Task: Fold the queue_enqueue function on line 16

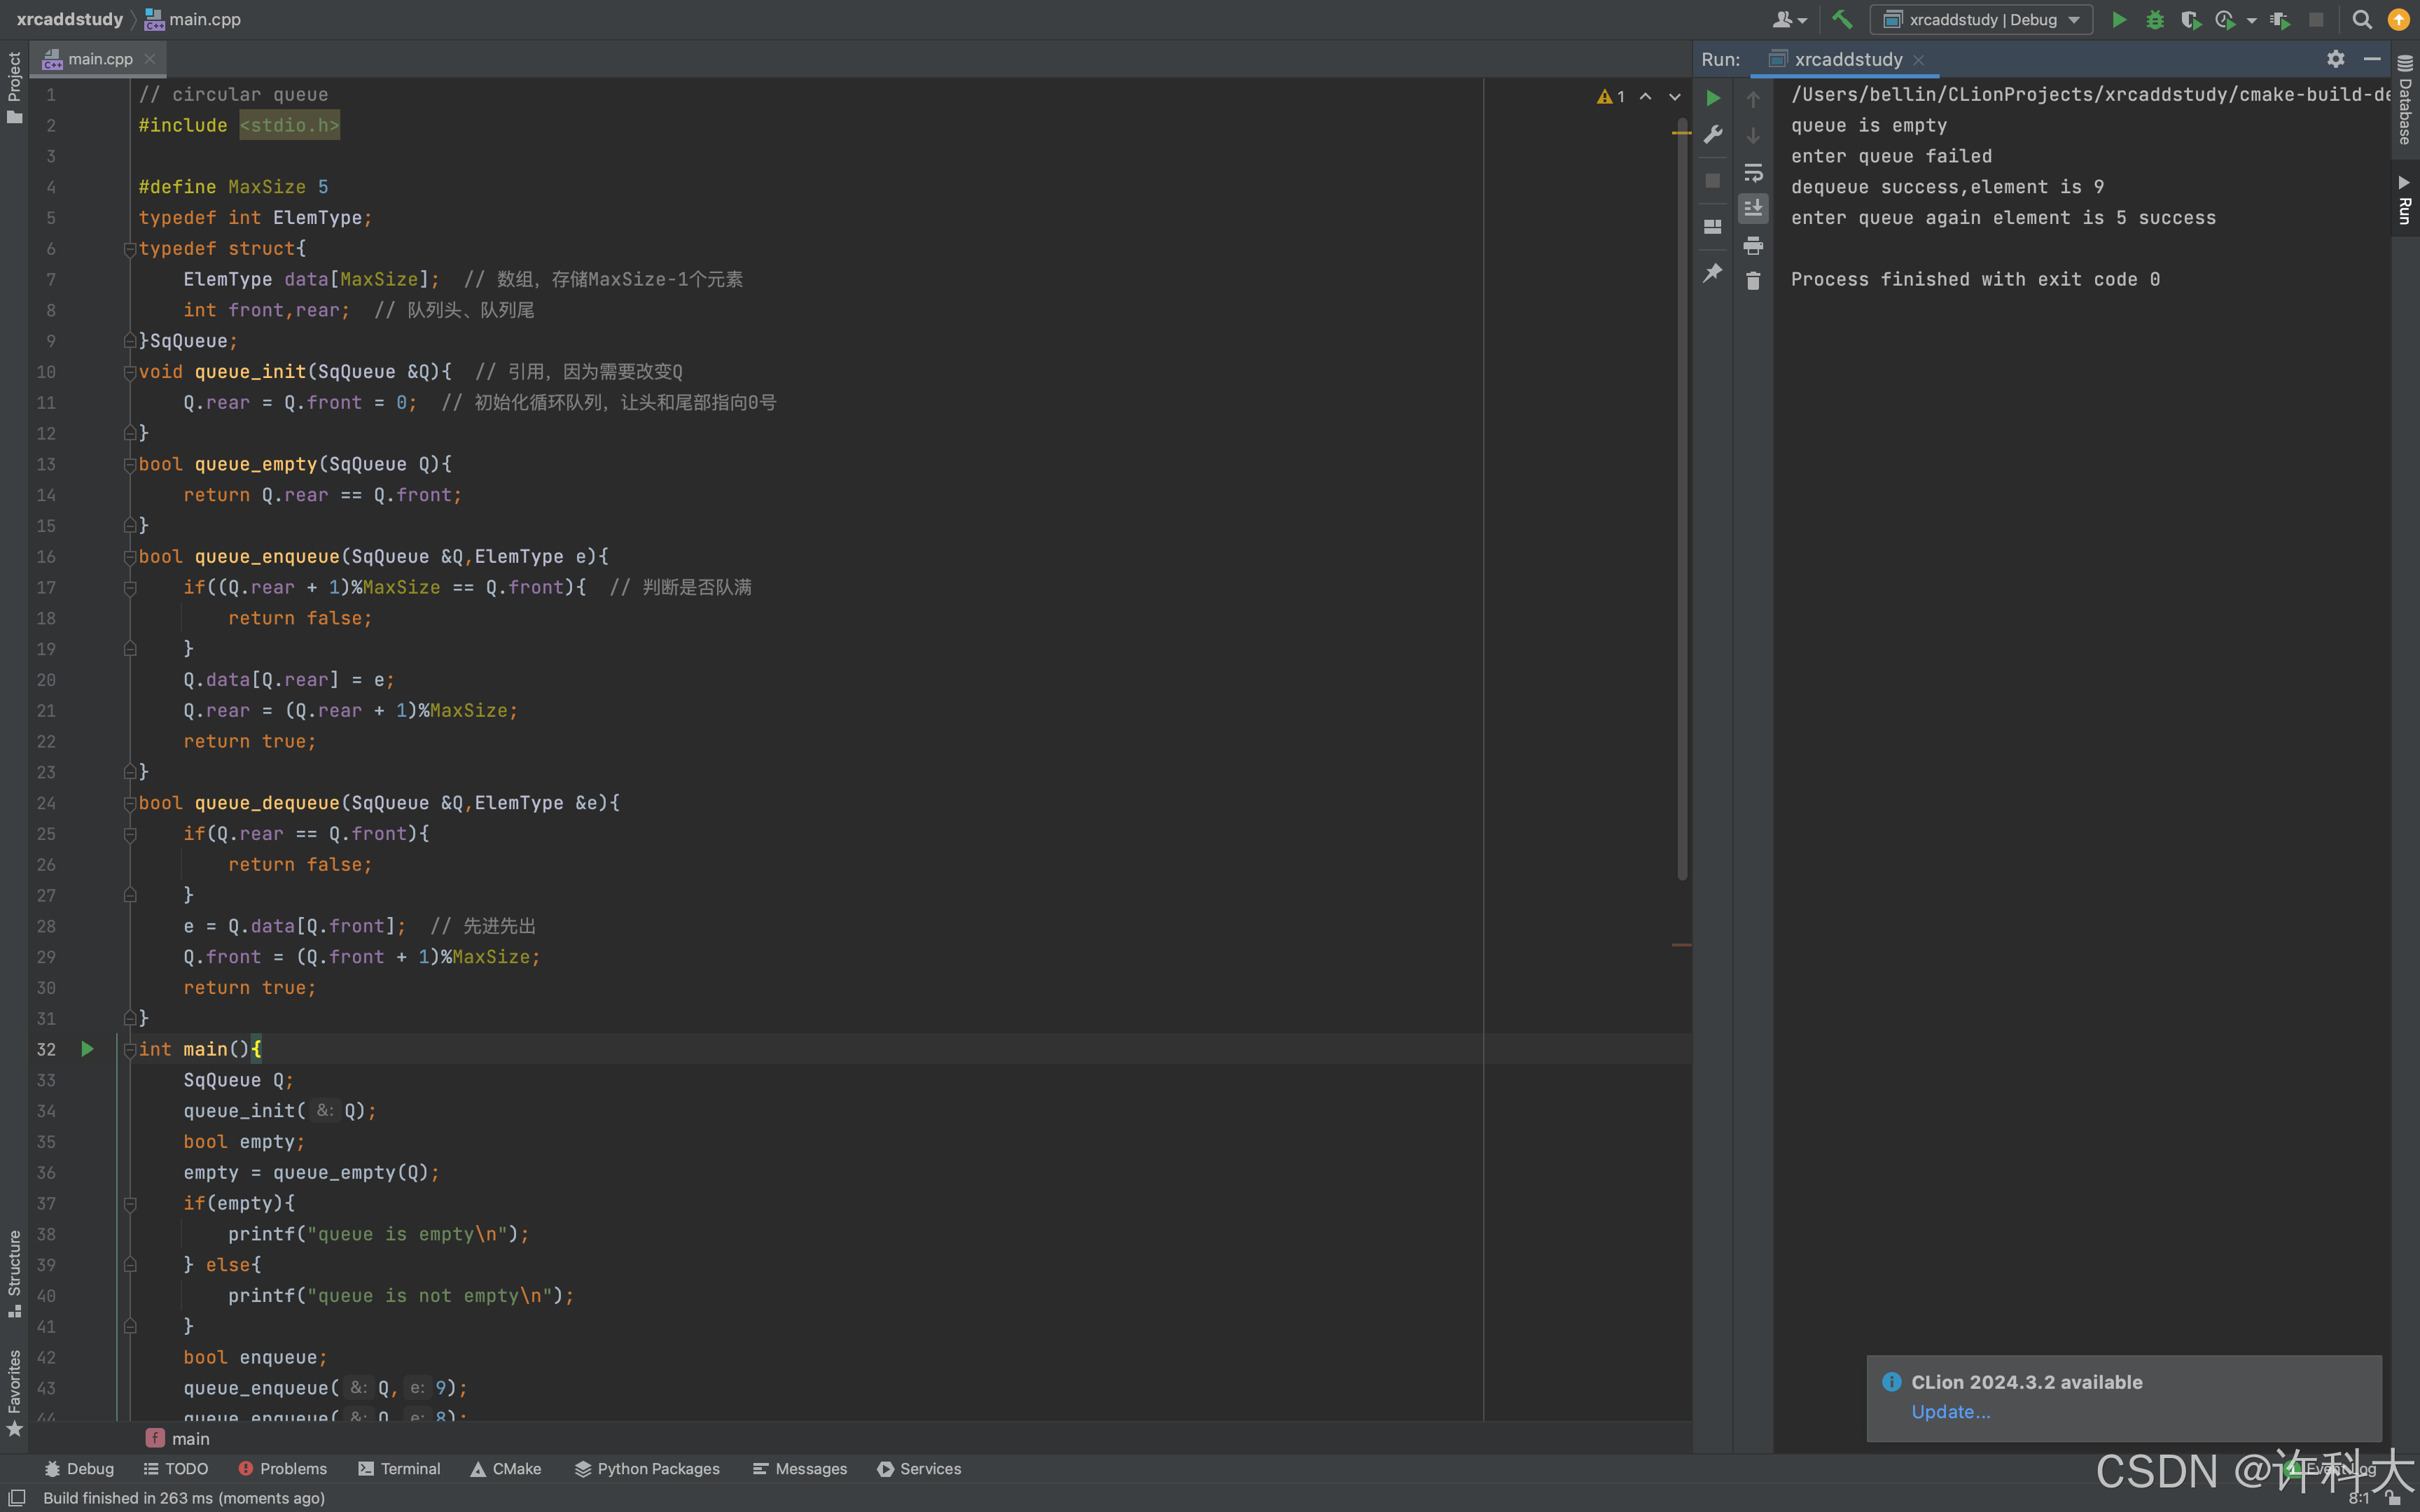Action: point(130,557)
